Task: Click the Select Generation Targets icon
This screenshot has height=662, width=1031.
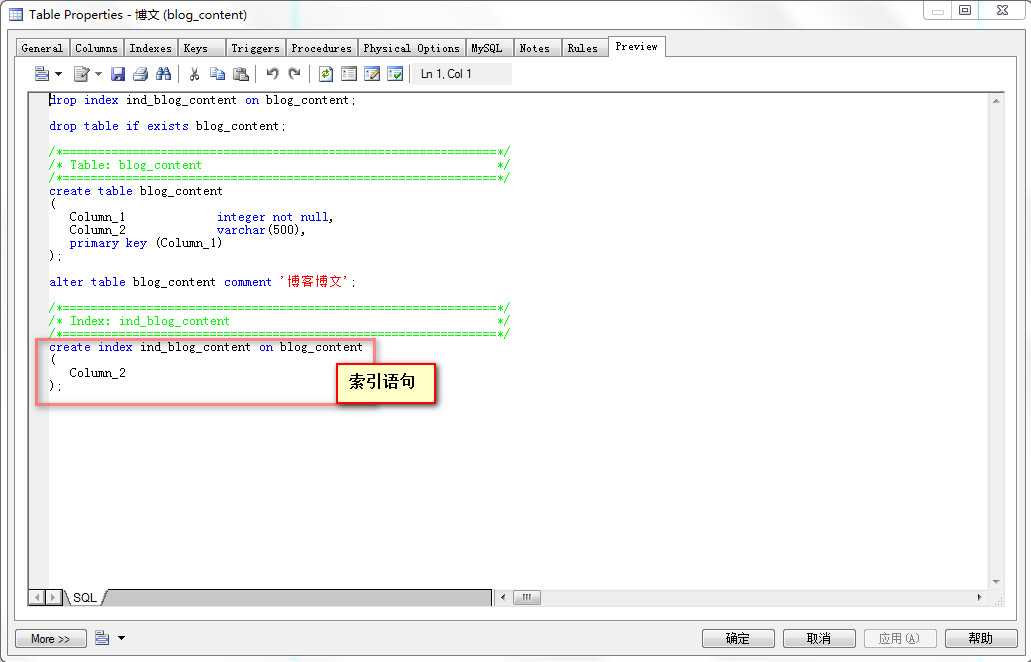Action: click(372, 74)
